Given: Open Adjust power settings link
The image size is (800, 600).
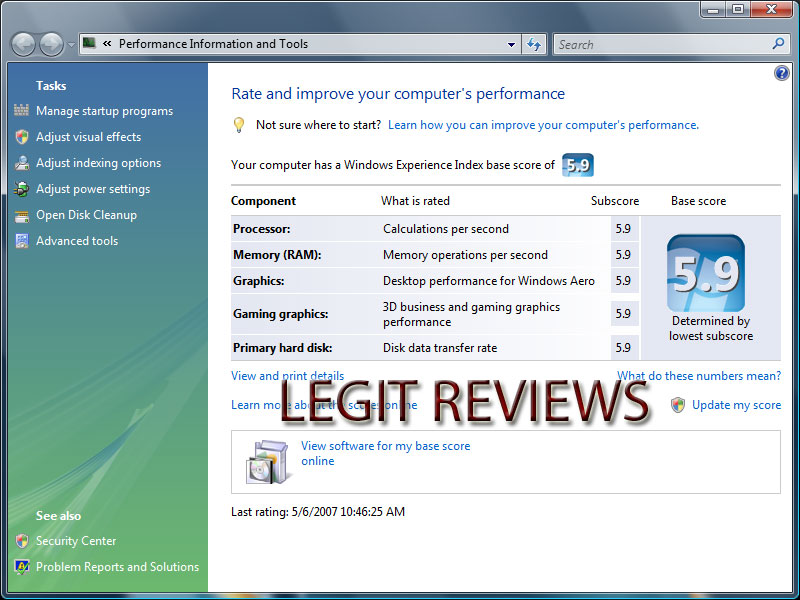Looking at the screenshot, I should 93,189.
